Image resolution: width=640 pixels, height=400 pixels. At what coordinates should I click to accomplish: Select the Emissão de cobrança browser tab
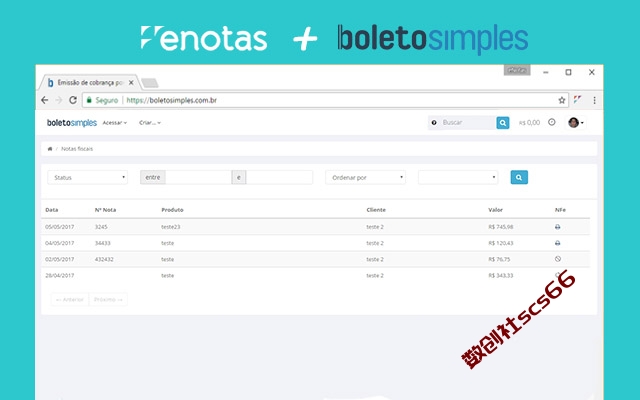point(90,82)
